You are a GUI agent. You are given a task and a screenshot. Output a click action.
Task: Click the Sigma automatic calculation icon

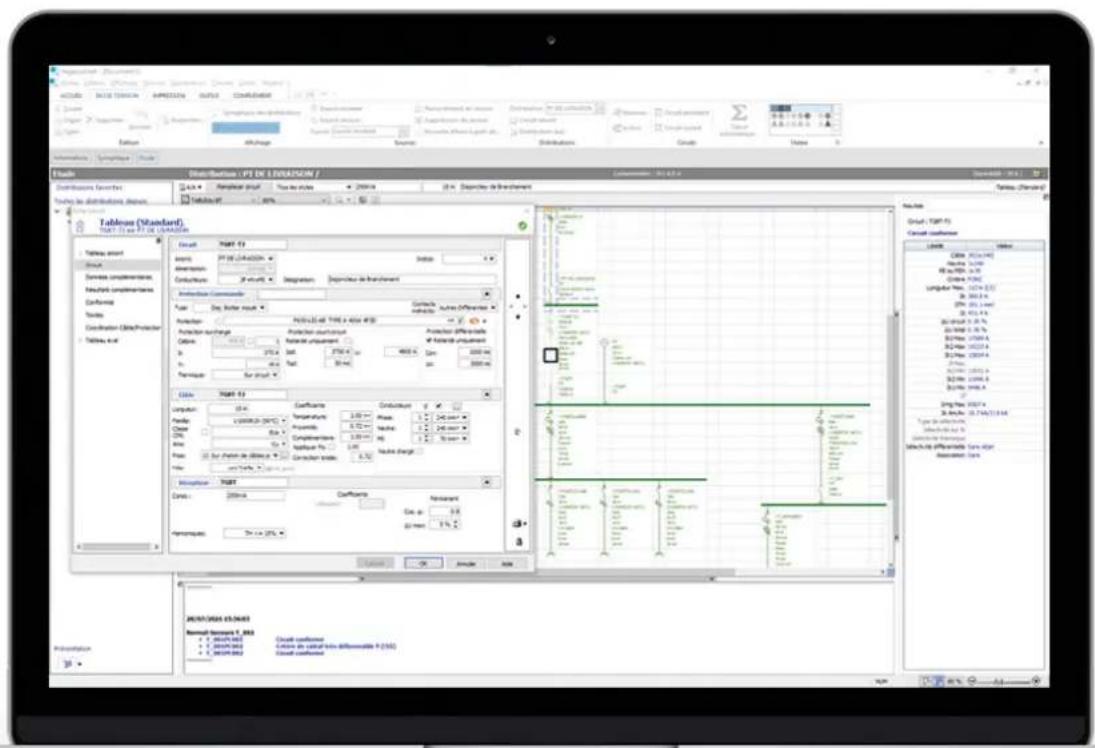(738, 114)
